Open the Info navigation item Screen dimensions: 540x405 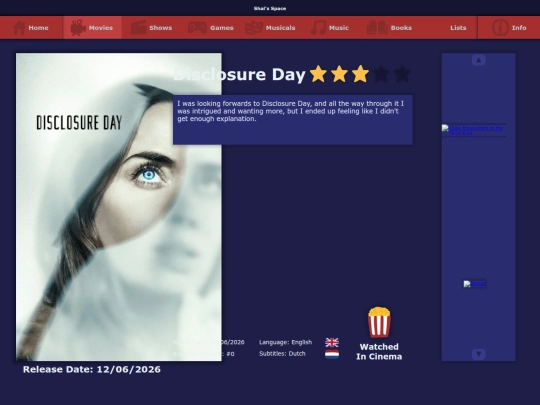(509, 28)
